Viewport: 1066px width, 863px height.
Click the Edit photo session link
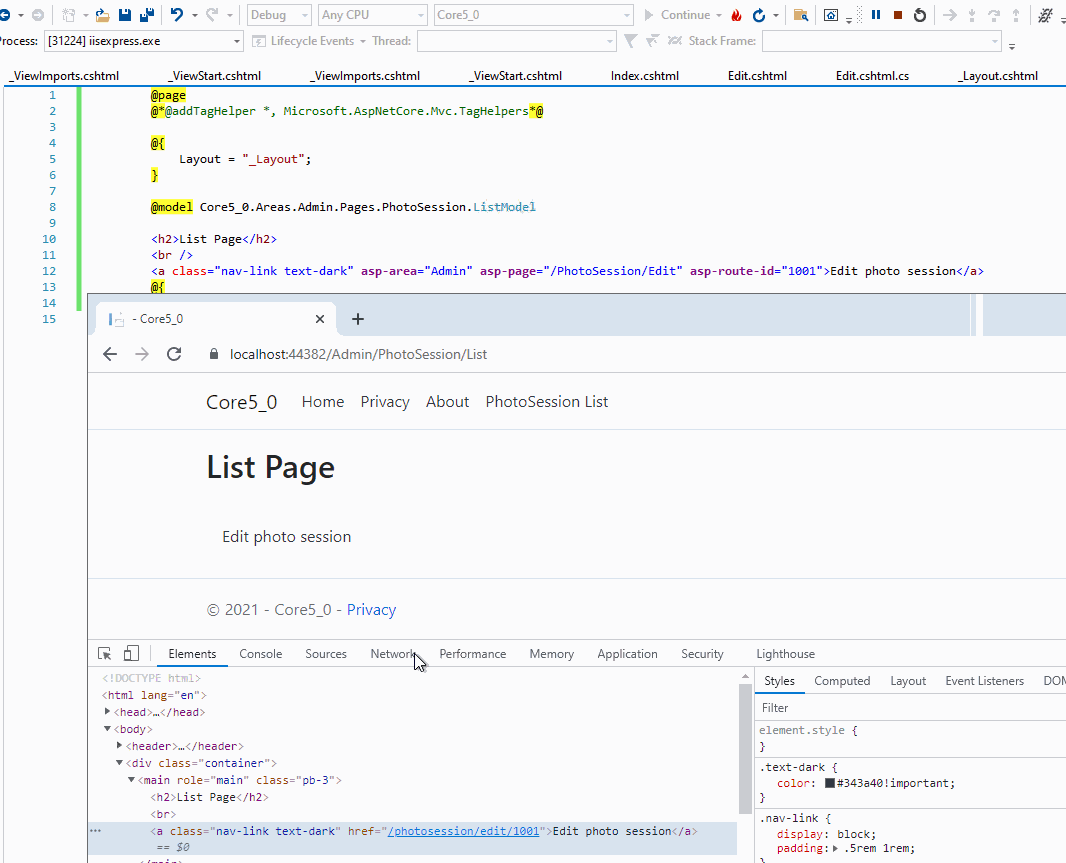[x=286, y=537]
